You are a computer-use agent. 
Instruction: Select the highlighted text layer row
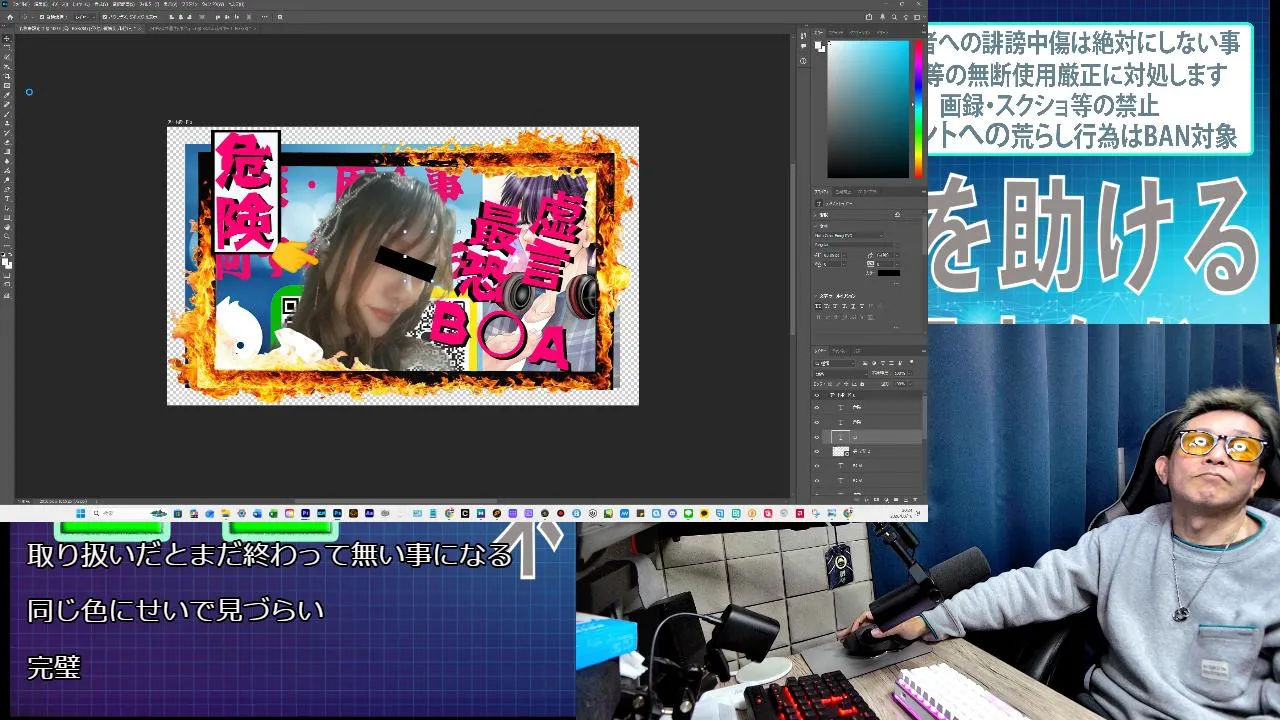click(872, 437)
